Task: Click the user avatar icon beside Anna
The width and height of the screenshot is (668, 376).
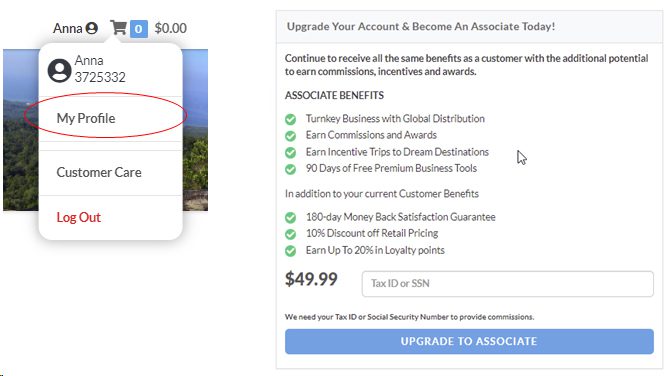Action: 92,28
